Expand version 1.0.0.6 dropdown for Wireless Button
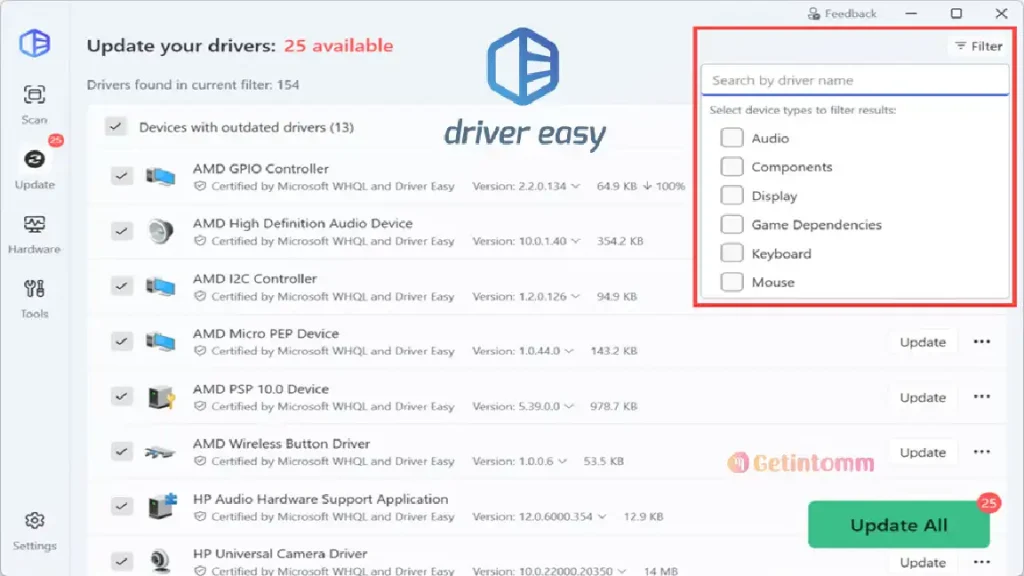Viewport: 1024px width, 576px height. tap(562, 461)
